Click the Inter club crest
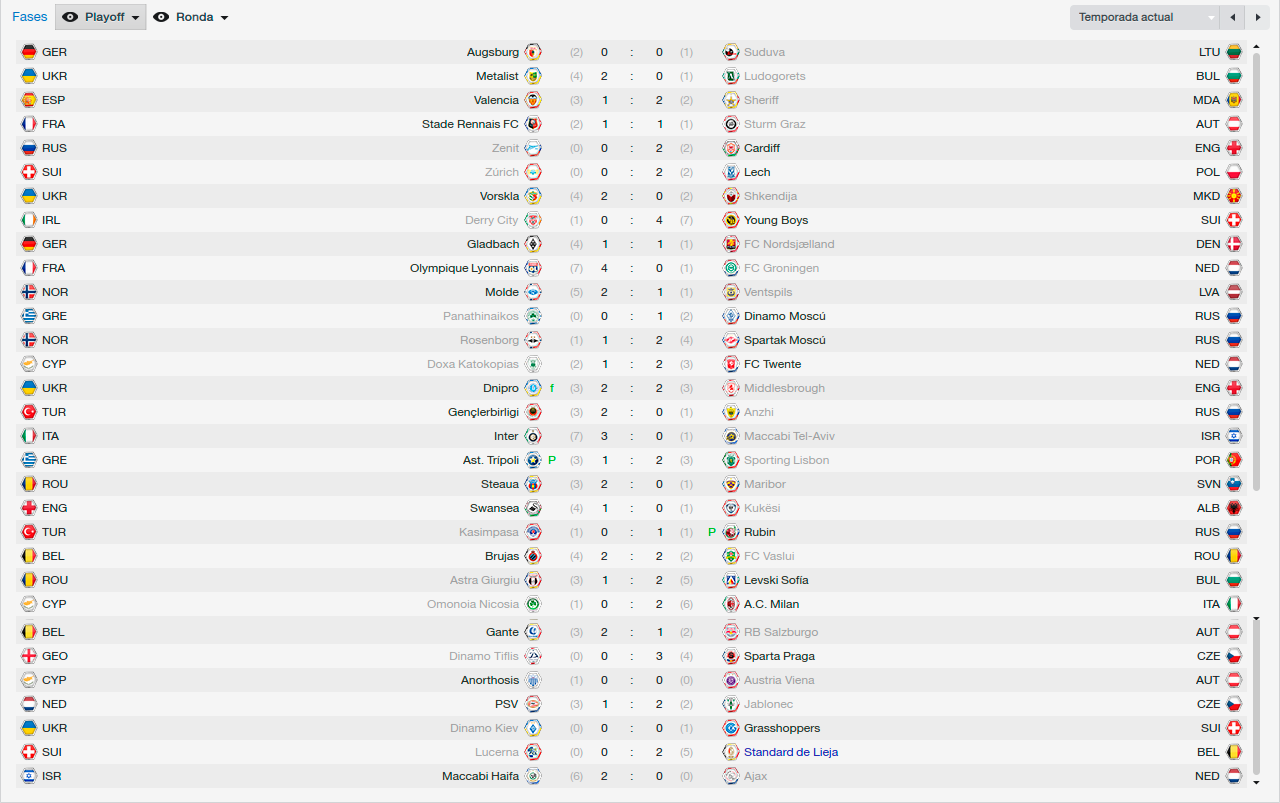This screenshot has width=1280, height=803. click(x=533, y=436)
